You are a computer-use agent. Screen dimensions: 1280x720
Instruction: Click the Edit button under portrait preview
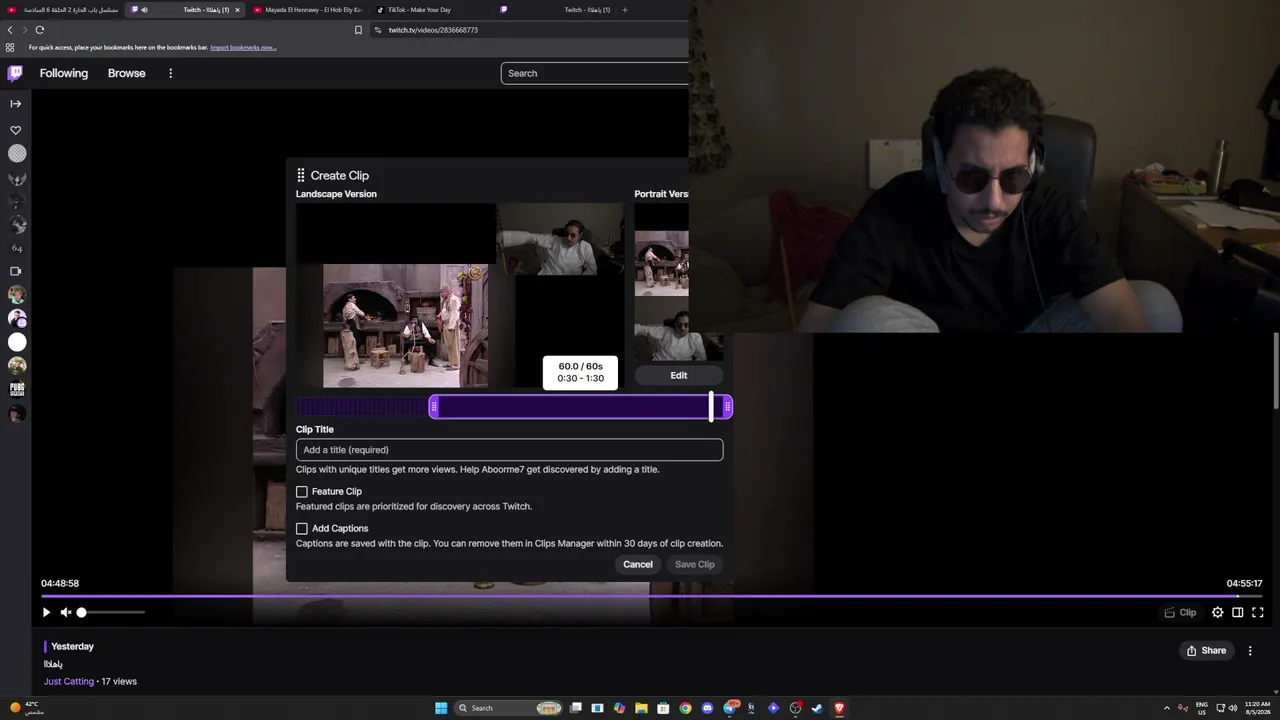pos(679,375)
